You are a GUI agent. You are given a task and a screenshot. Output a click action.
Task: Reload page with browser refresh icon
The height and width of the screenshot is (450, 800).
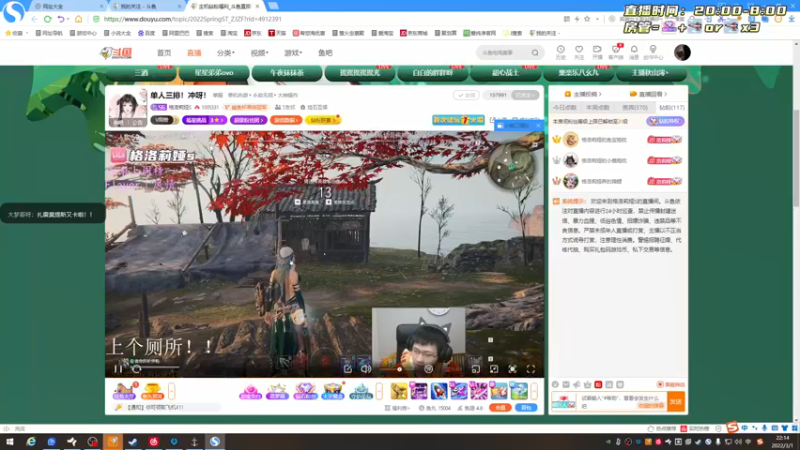coord(47,19)
